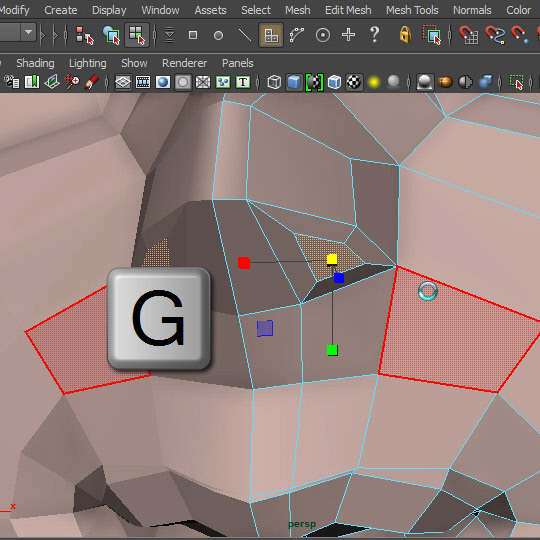Open the Modify menu

14,10
